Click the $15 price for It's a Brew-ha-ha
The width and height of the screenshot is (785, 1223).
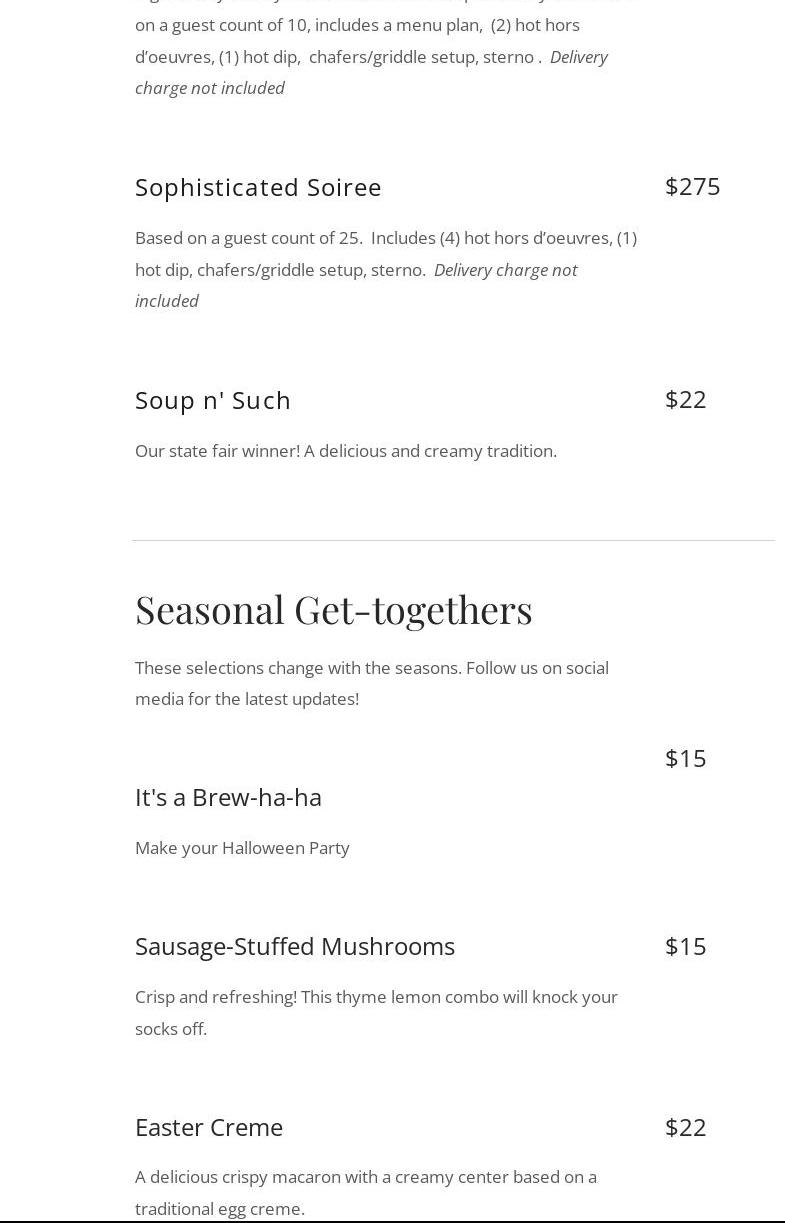(x=685, y=758)
